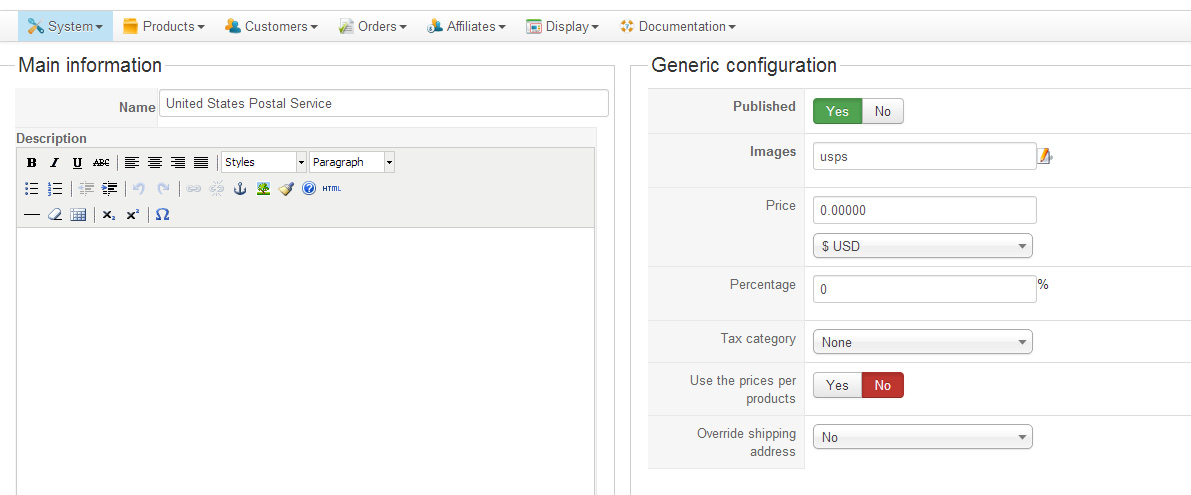
Task: Insert a table into the description
Action: pyautogui.click(x=78, y=214)
